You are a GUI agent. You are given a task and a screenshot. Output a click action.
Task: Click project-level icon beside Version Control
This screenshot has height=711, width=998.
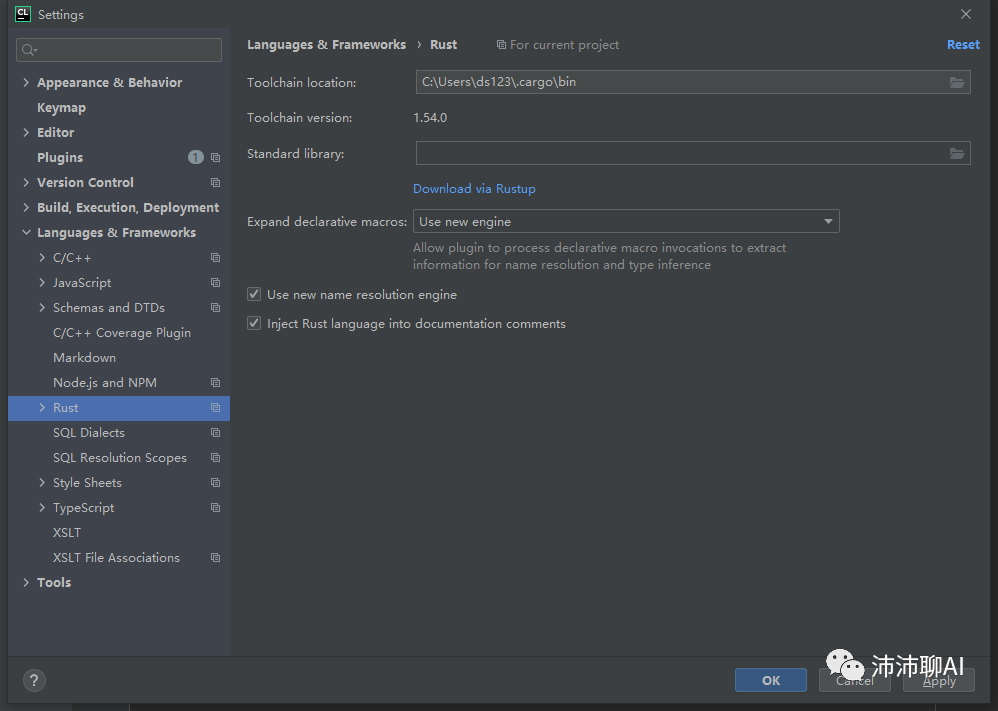(215, 183)
